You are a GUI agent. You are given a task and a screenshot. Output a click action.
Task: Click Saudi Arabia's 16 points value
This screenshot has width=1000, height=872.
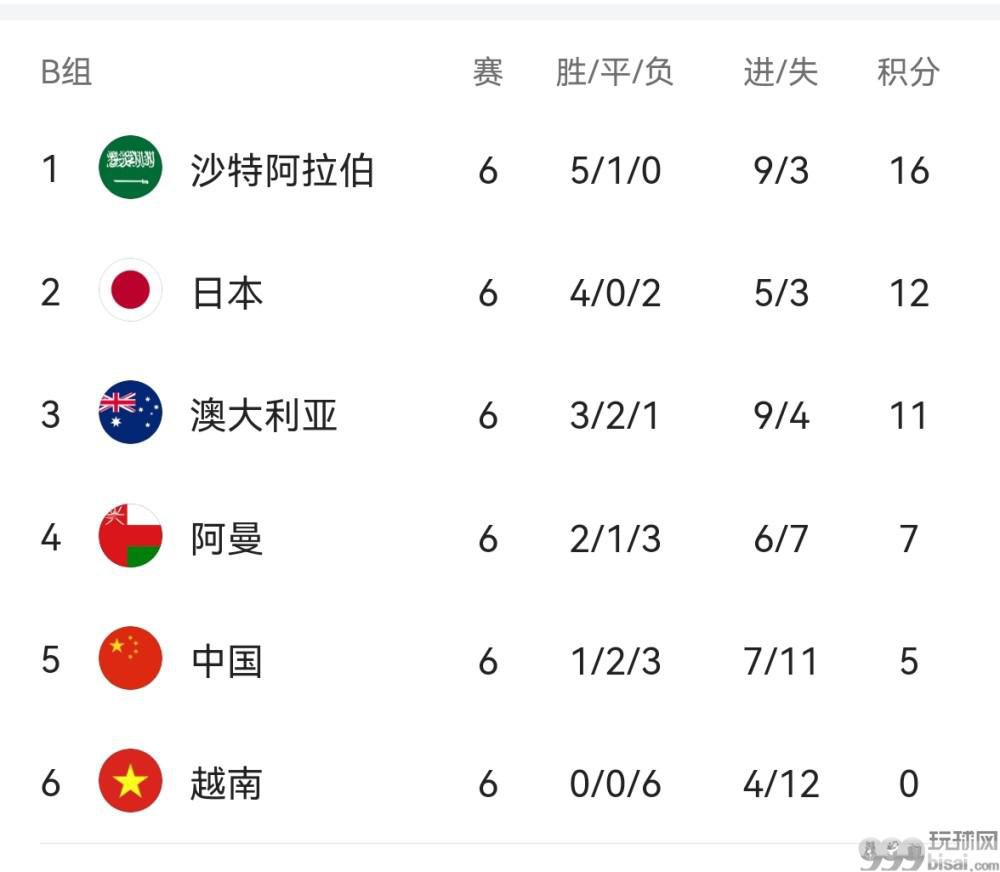[x=909, y=171]
